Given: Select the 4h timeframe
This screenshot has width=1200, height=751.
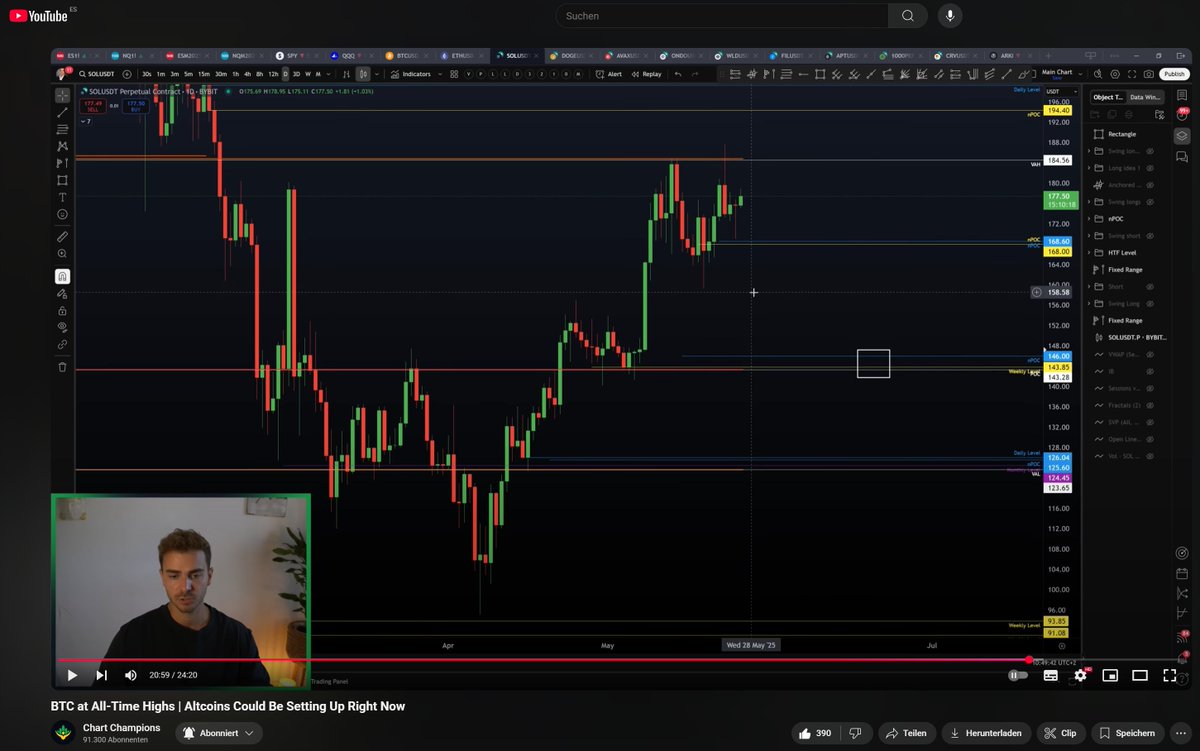Looking at the screenshot, I should [x=247, y=74].
